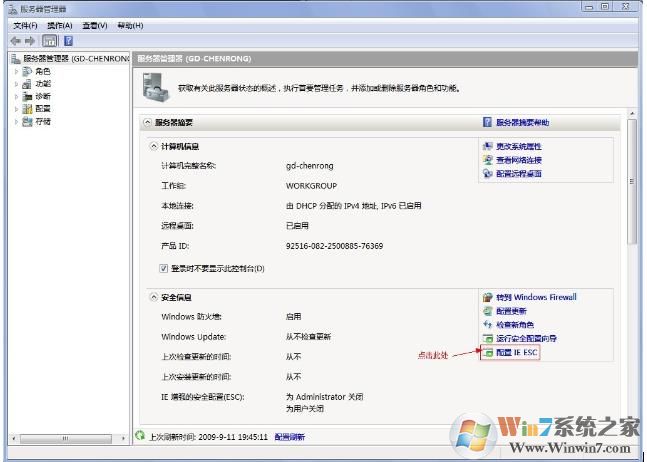This screenshot has height=462, width=647.
Task: Open the 操作(A) menu
Action: point(59,26)
